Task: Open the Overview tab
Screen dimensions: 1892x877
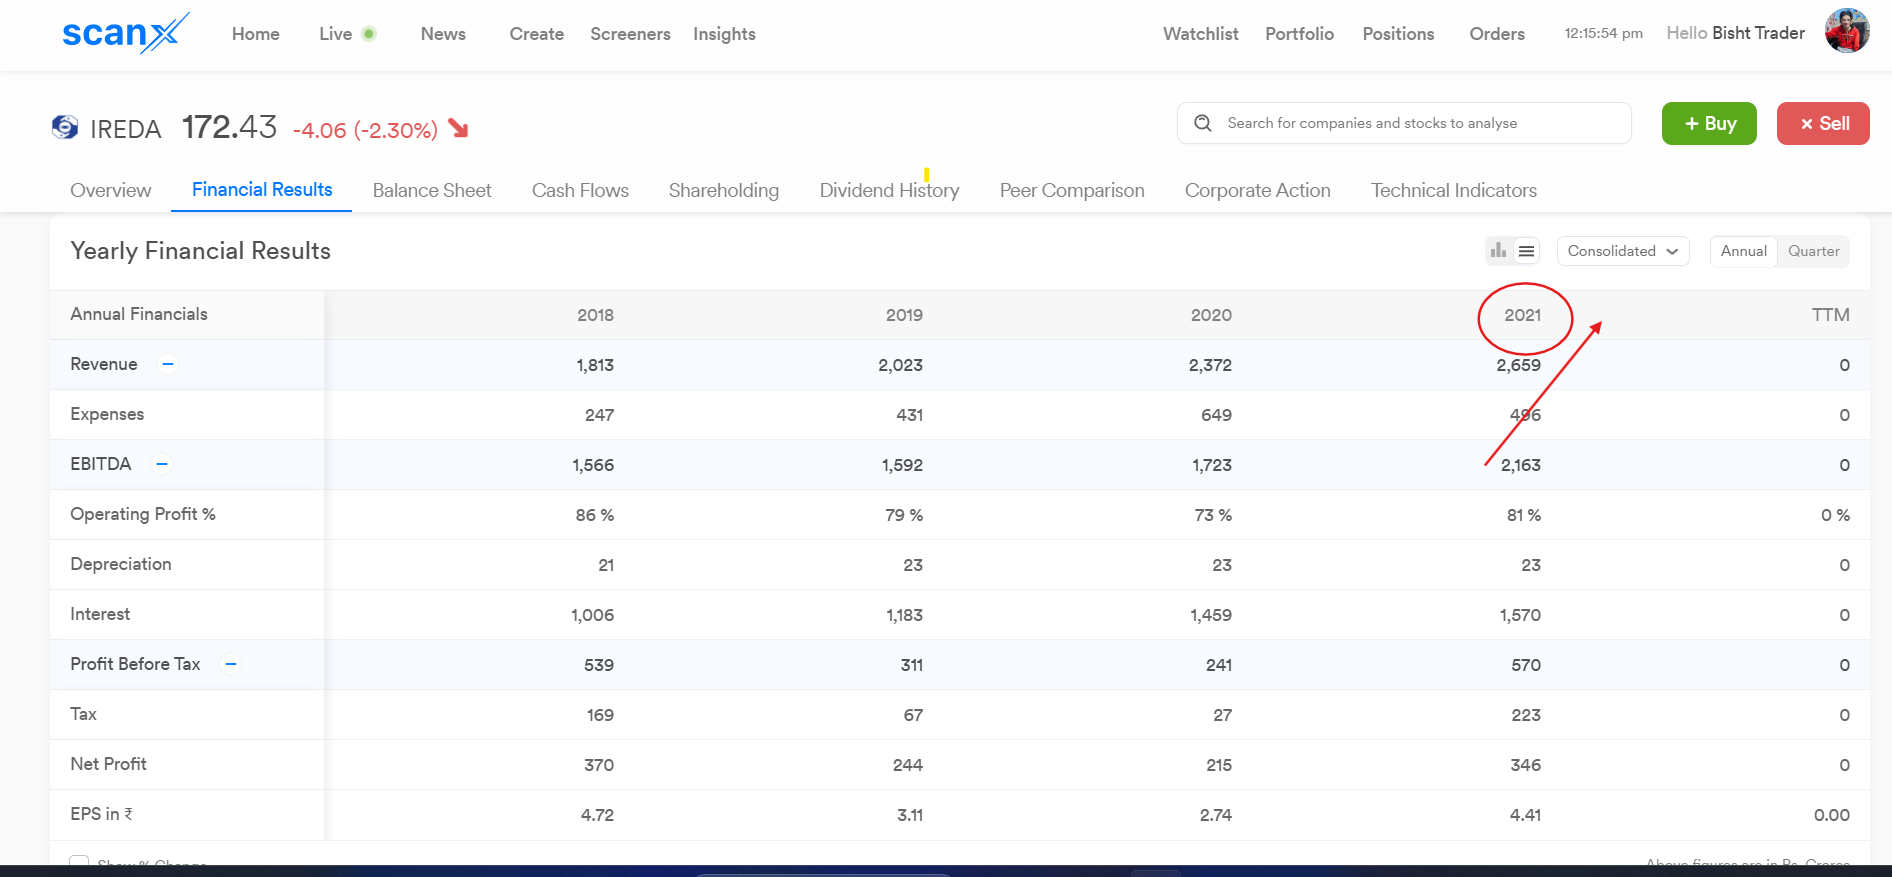Action: click(111, 190)
